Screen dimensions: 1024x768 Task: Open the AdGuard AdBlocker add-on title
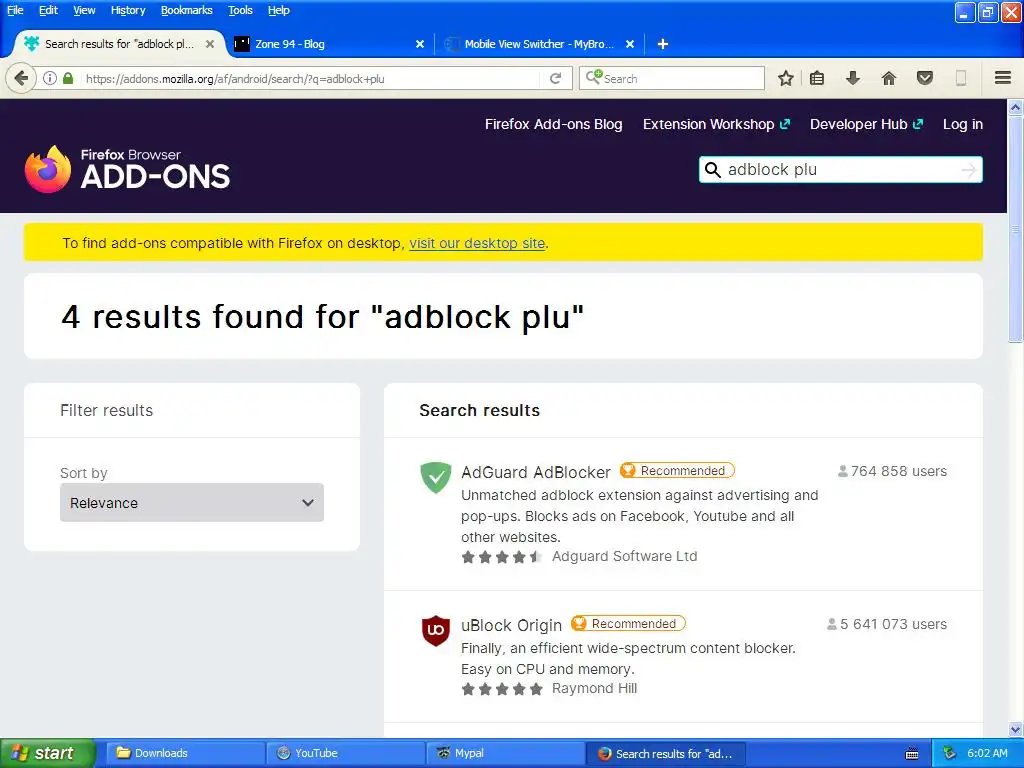click(536, 472)
